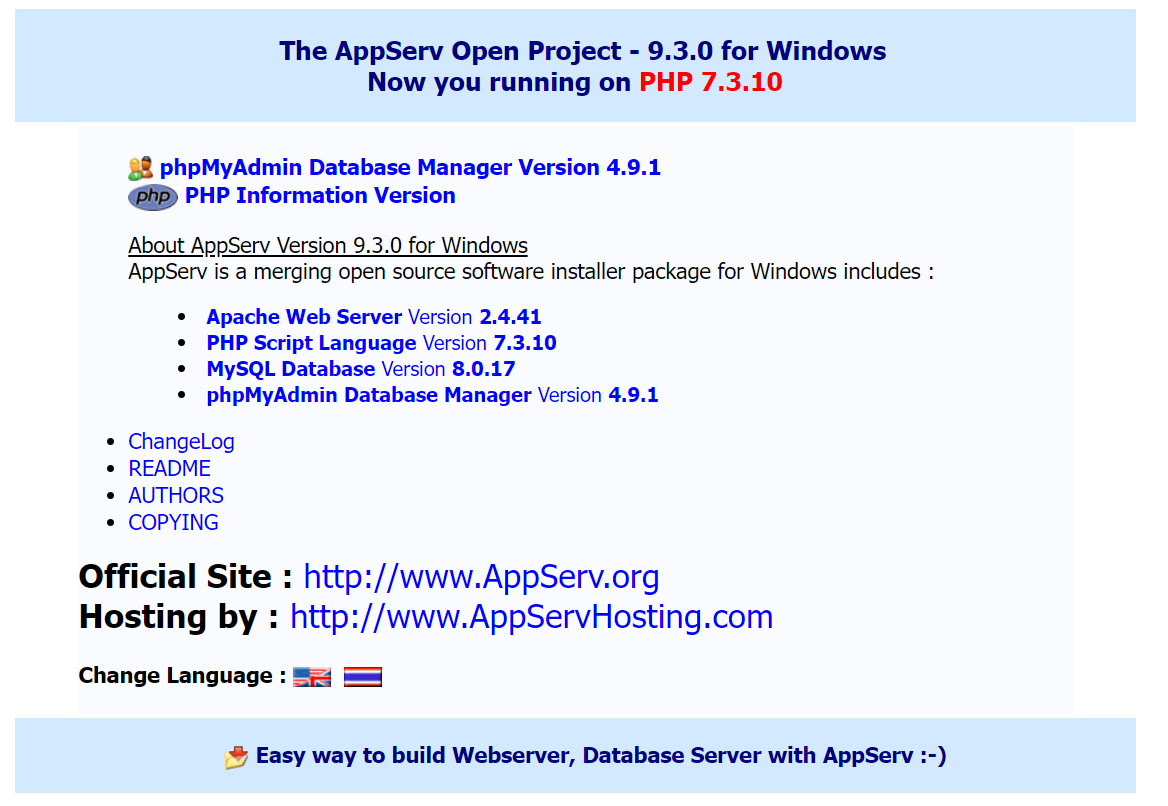
Task: Click the red PHP 7.3.10 version text
Action: (710, 82)
